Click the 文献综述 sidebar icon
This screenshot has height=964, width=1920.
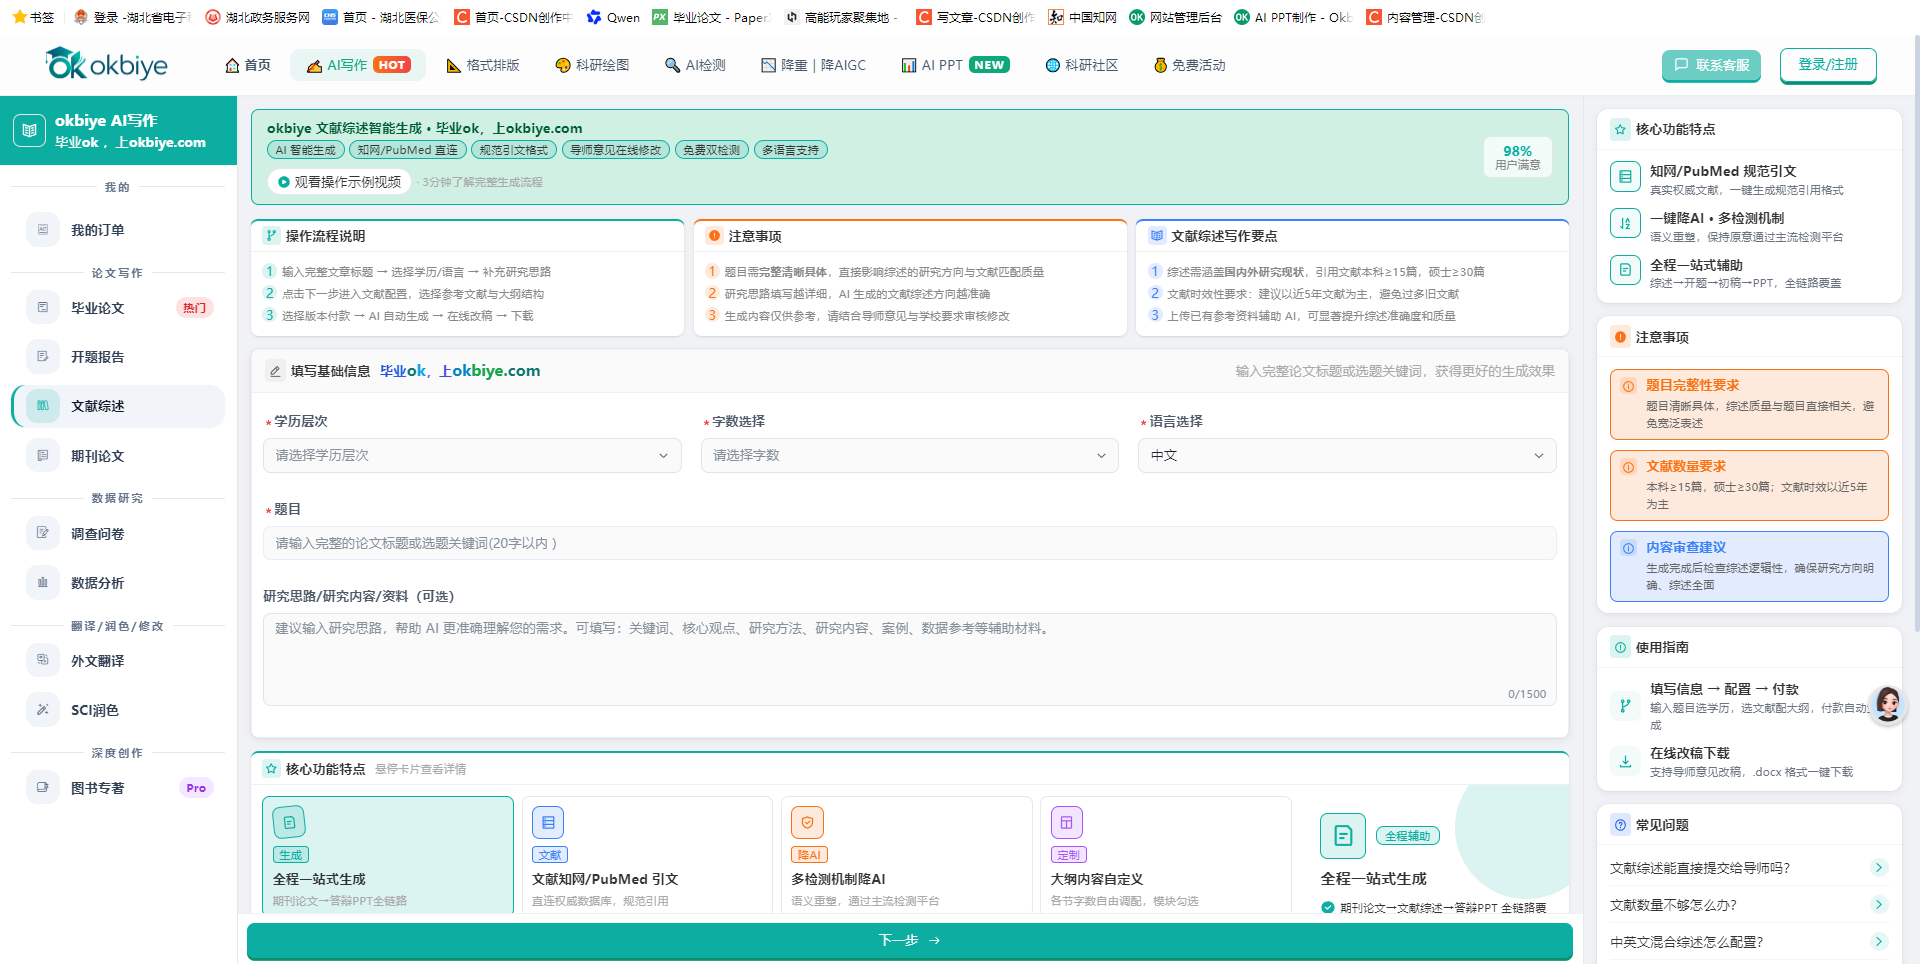pyautogui.click(x=42, y=406)
